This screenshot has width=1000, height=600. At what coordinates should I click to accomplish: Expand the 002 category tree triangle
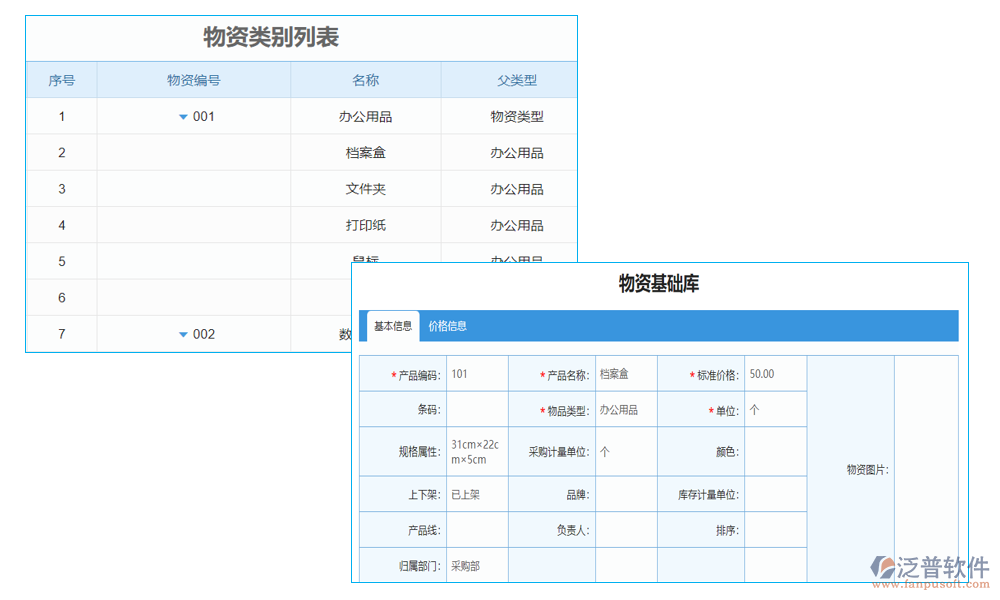183,334
